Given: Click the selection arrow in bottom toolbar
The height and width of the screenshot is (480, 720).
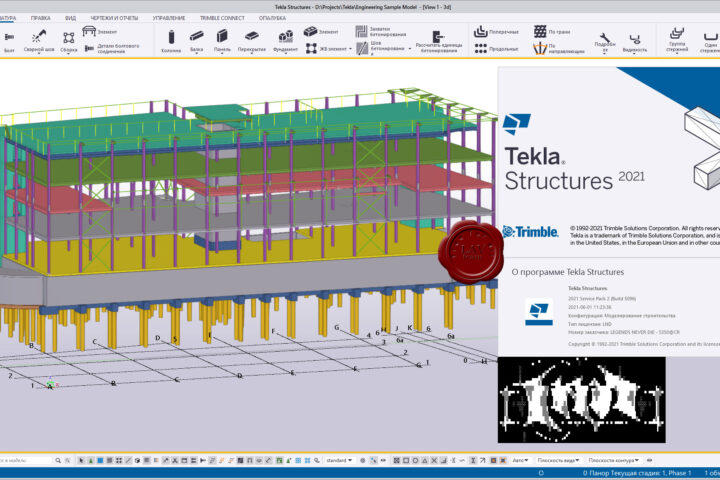Looking at the screenshot, I should pos(81,460).
